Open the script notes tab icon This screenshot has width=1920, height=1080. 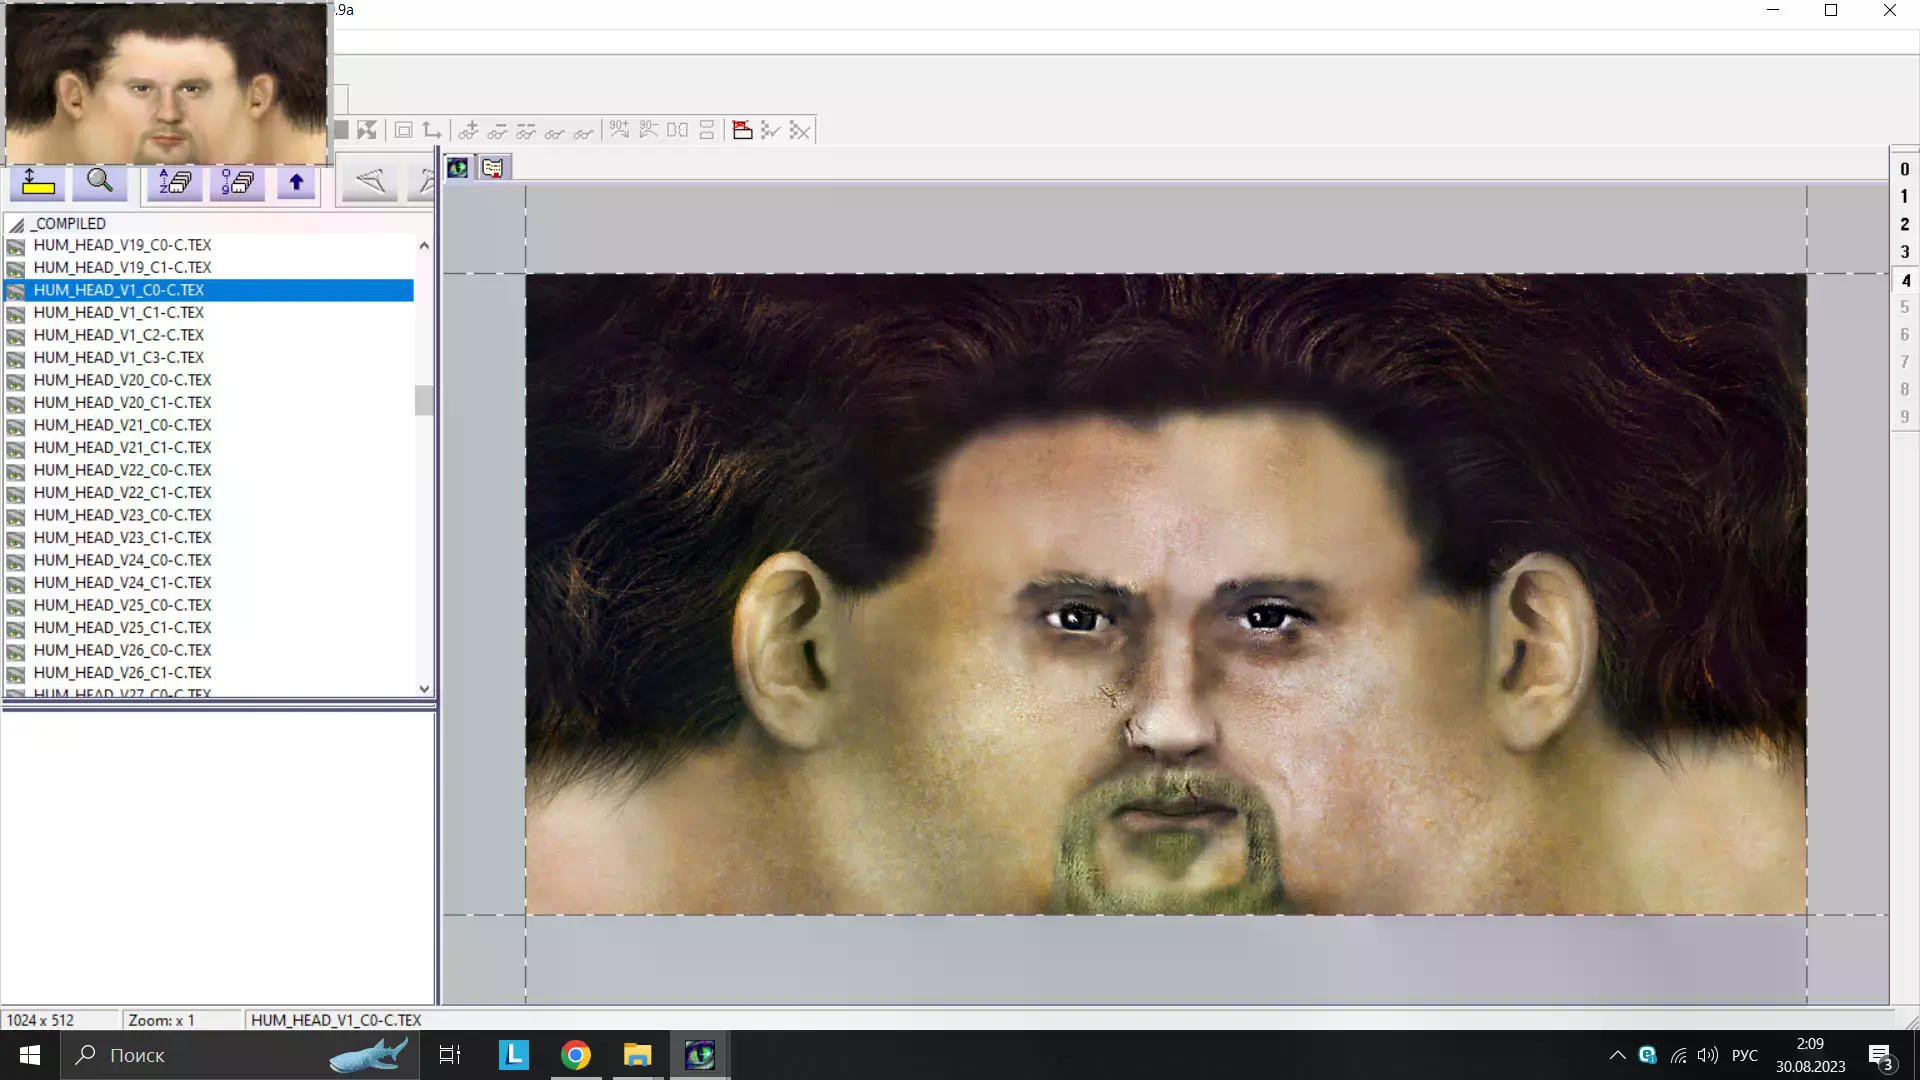tap(492, 168)
